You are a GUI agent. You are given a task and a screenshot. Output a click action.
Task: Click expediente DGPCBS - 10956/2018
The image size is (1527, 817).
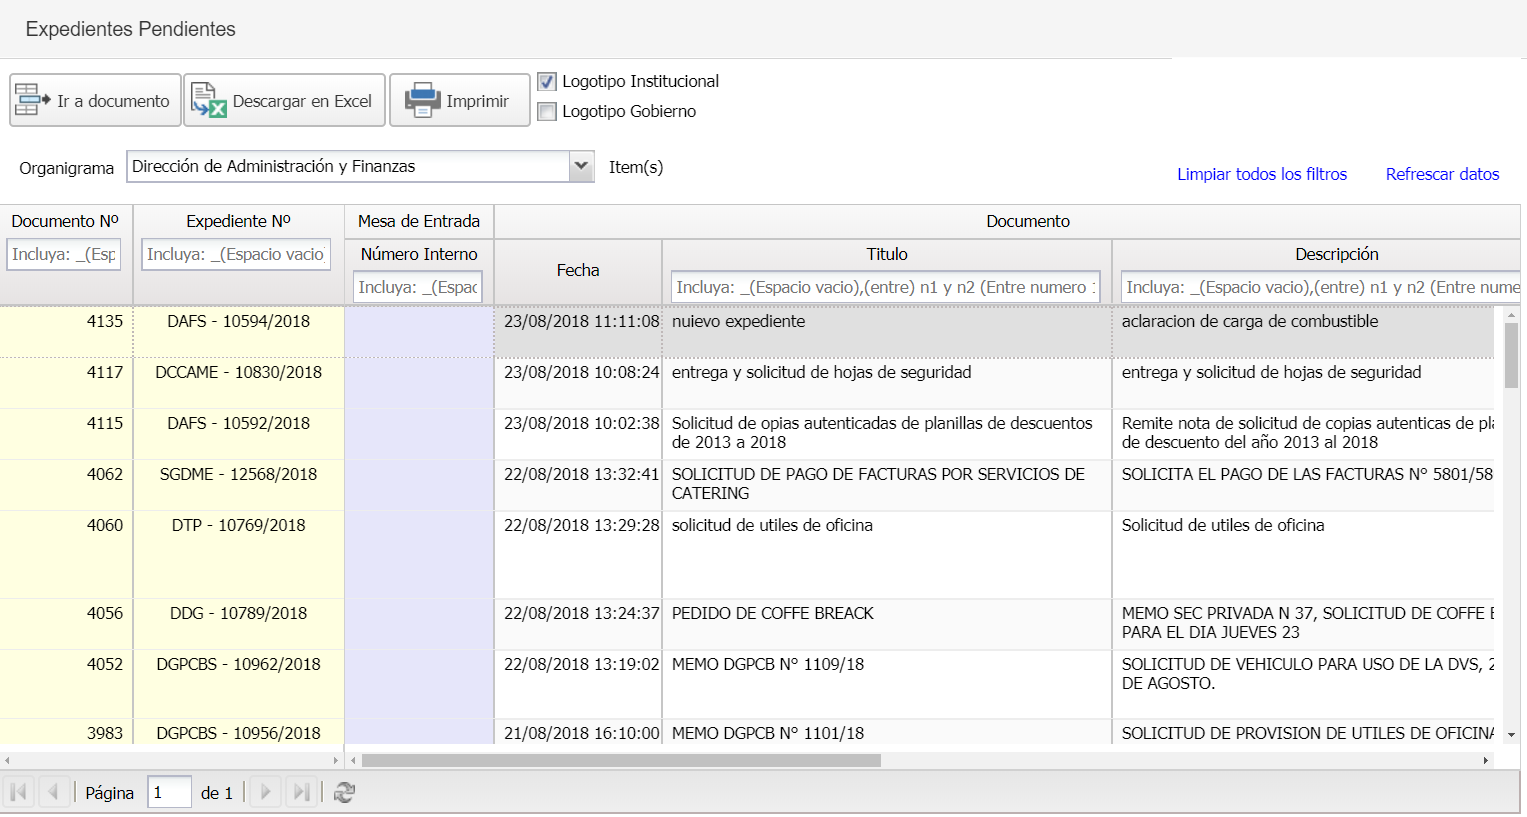coord(238,733)
